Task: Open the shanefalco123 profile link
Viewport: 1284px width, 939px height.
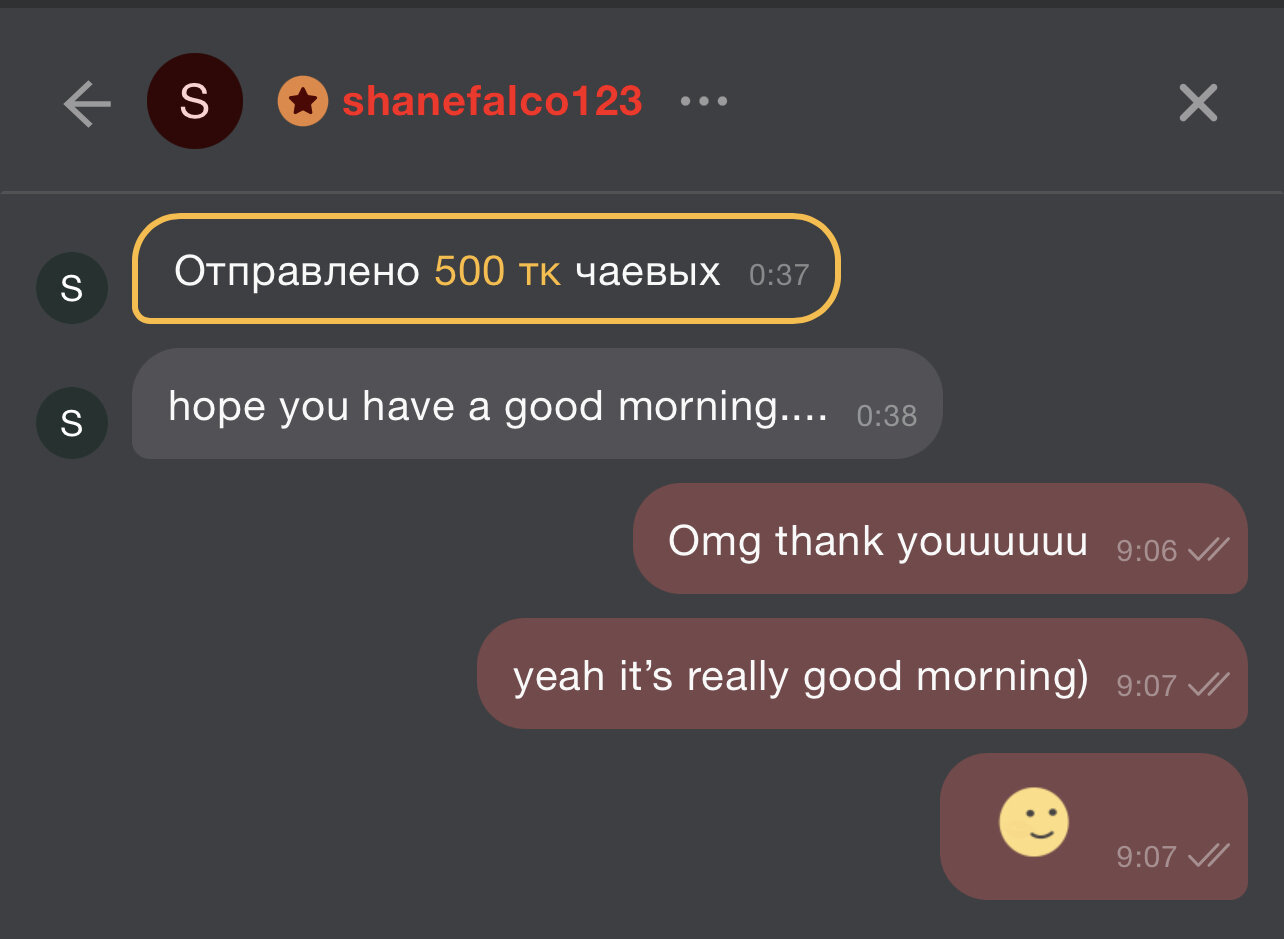Action: (x=492, y=102)
